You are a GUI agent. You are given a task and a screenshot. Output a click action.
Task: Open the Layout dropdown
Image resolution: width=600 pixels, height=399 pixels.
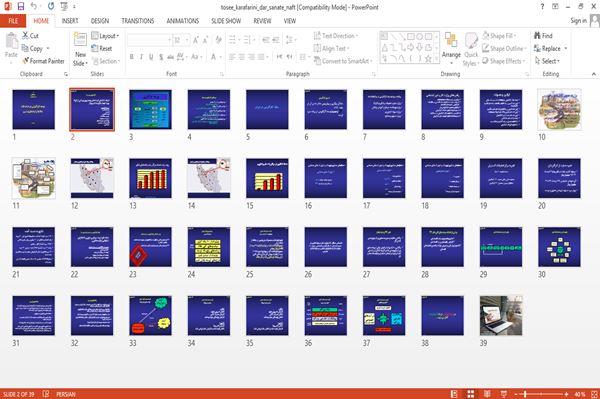[x=105, y=36]
